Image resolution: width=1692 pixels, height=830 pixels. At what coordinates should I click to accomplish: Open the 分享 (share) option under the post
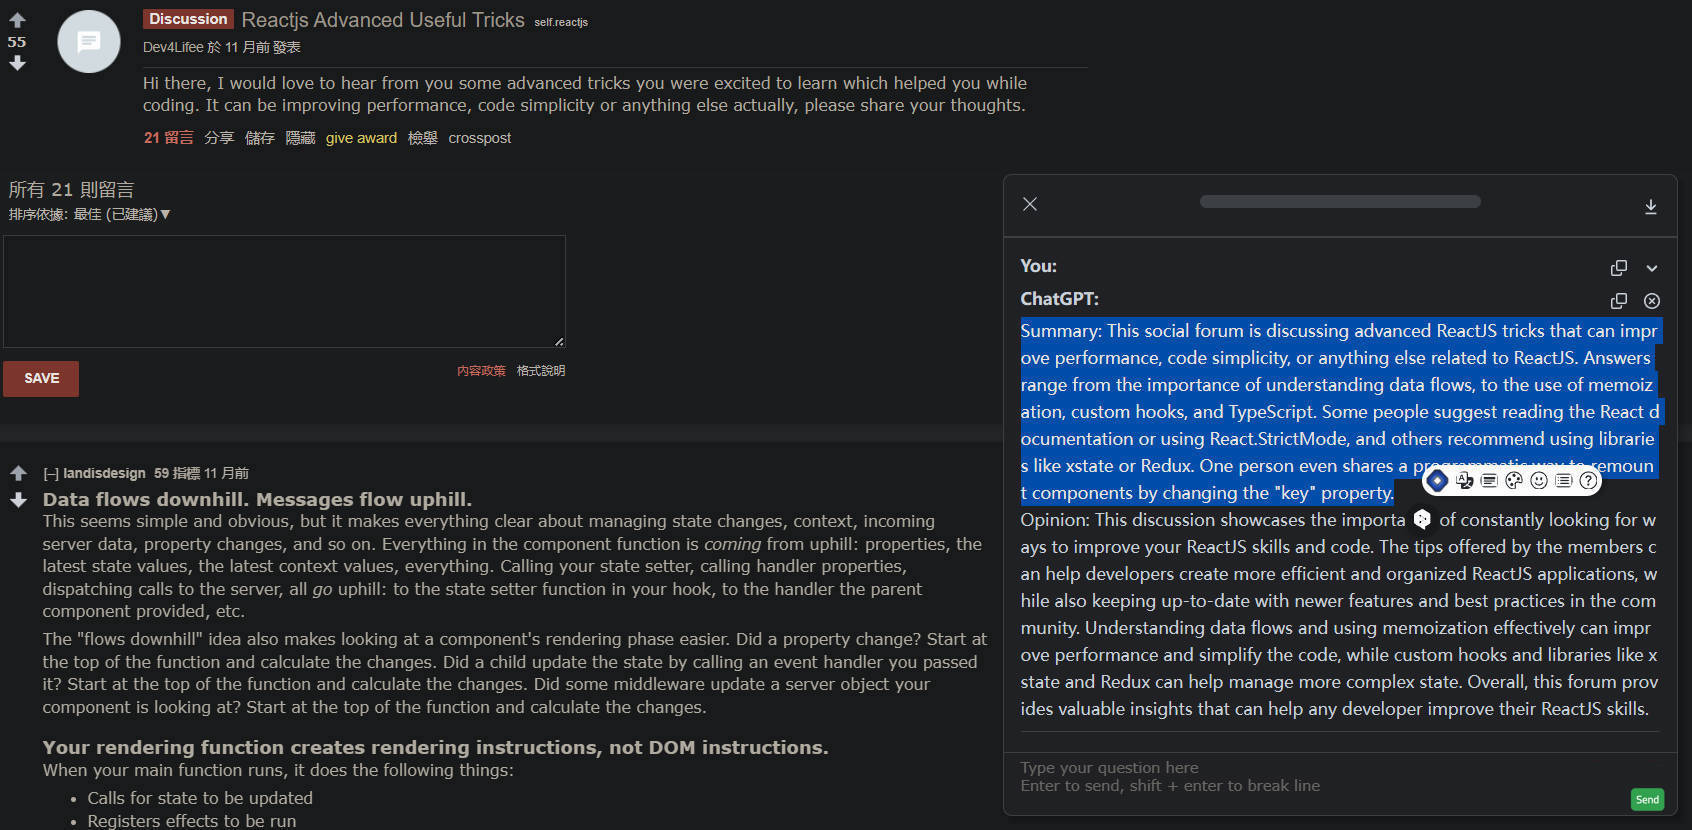(219, 138)
